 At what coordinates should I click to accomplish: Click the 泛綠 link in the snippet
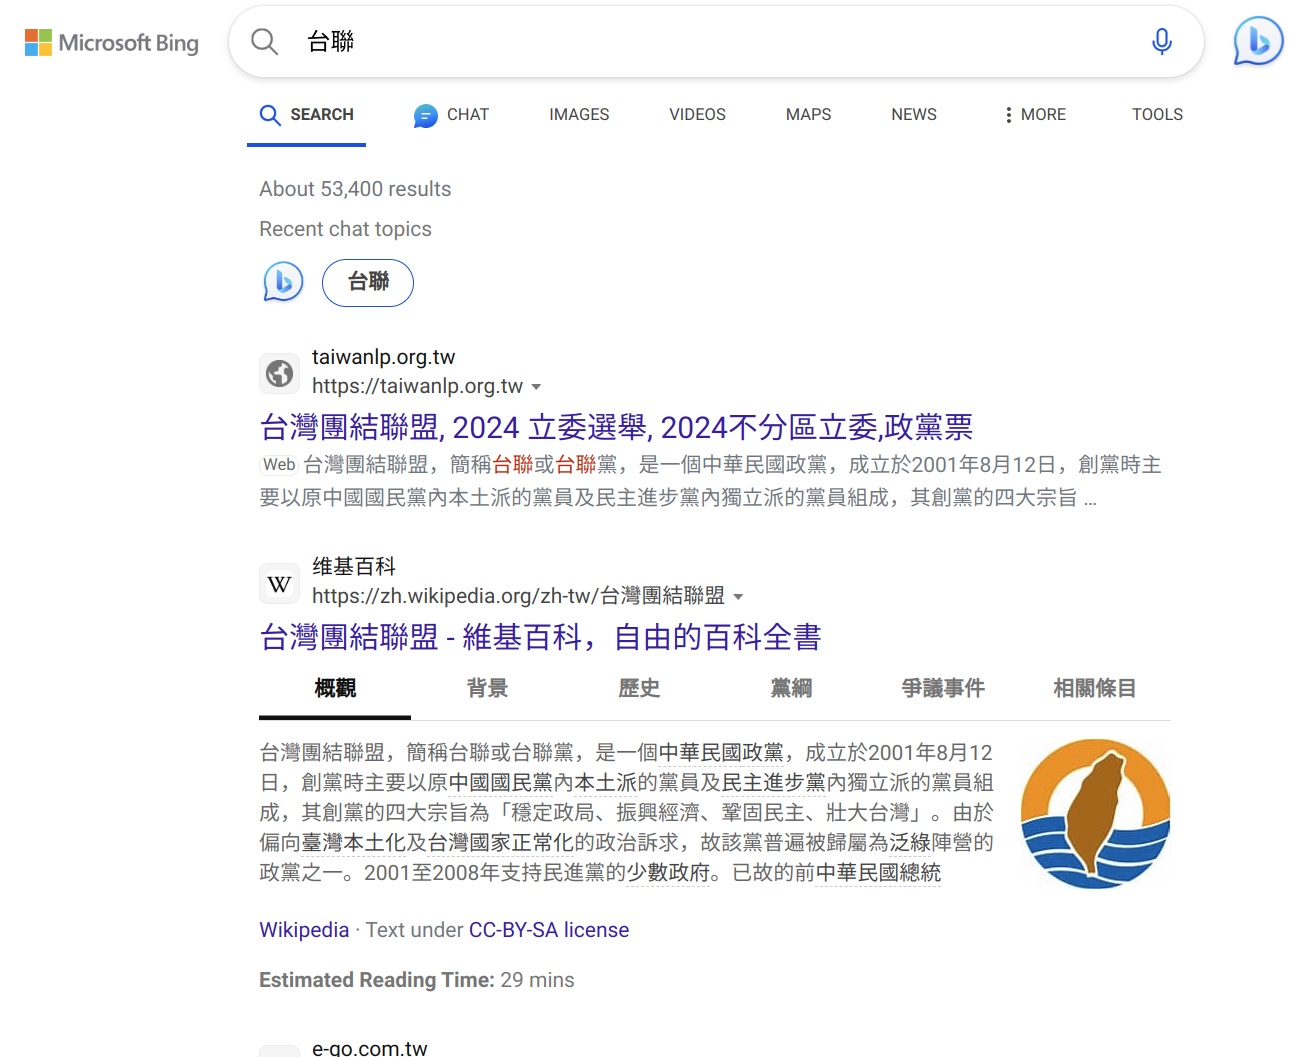click(910, 842)
